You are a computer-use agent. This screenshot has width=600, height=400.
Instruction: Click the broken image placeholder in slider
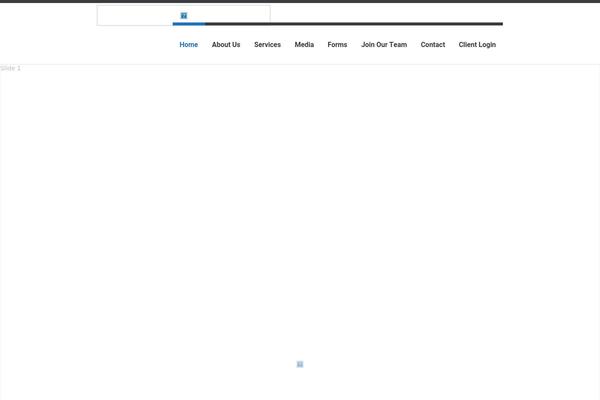(x=300, y=364)
